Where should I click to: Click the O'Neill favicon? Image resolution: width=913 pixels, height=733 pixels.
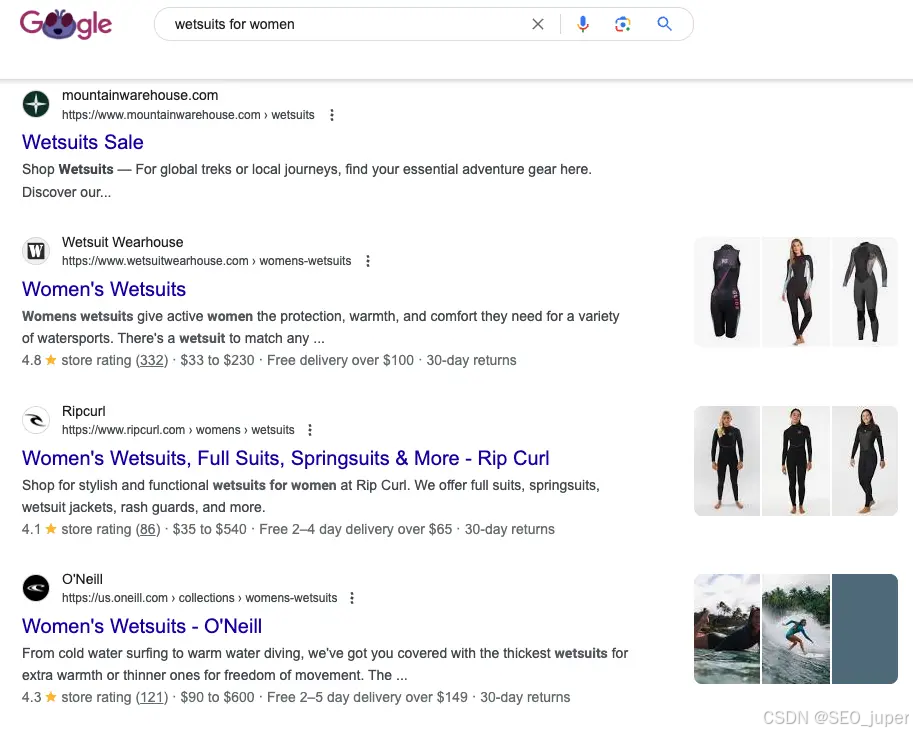tap(36, 588)
